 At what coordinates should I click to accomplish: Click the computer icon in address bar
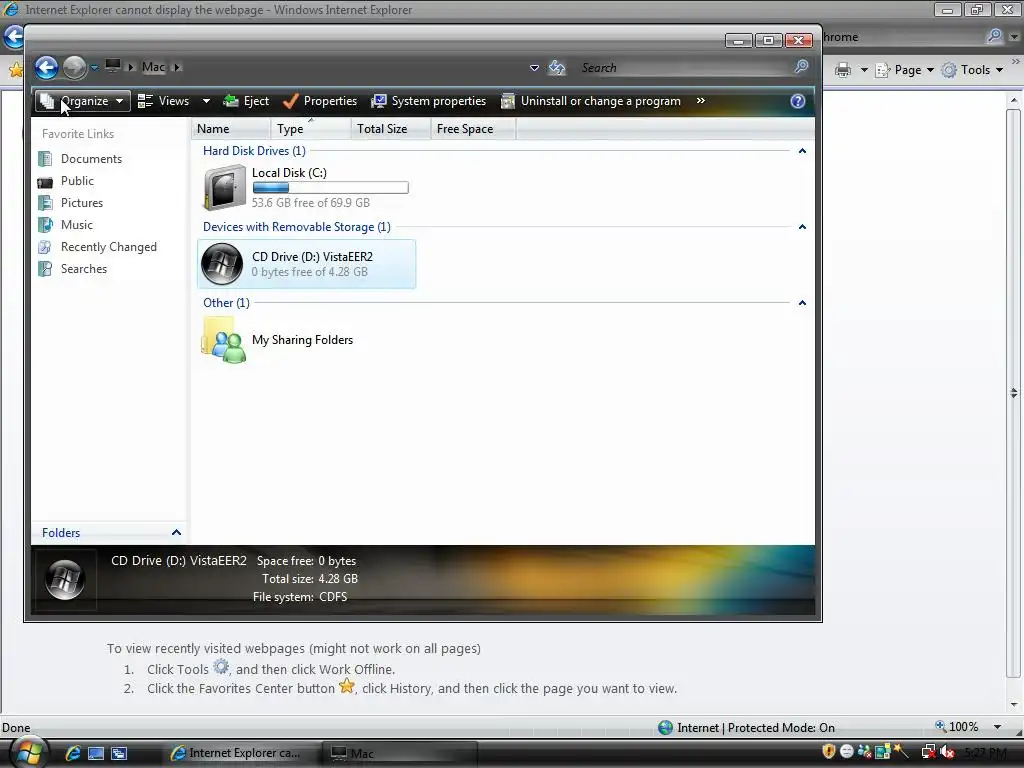coord(113,66)
